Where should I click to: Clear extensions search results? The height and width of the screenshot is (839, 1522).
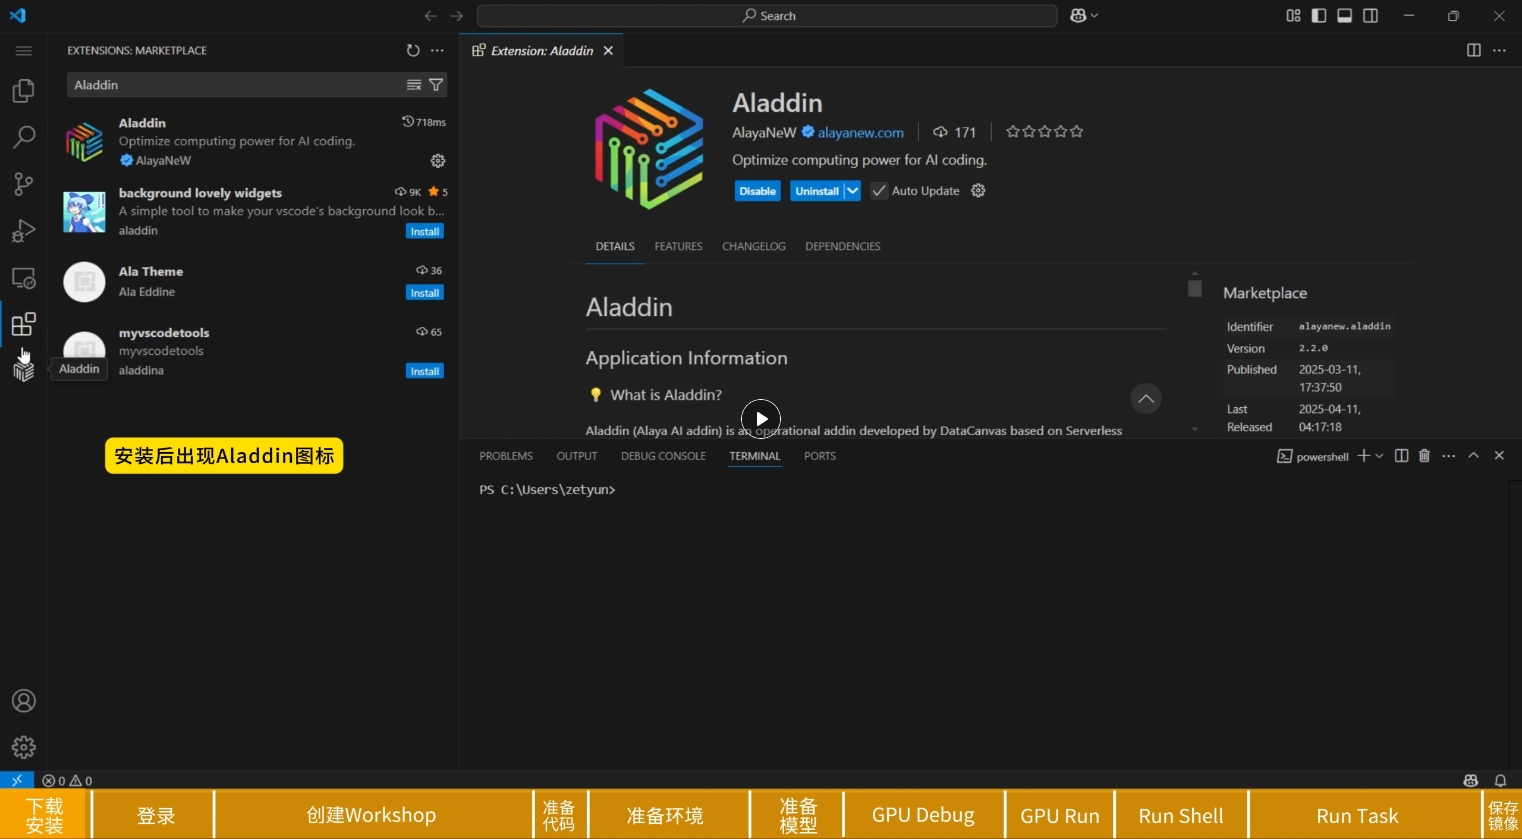coord(414,85)
